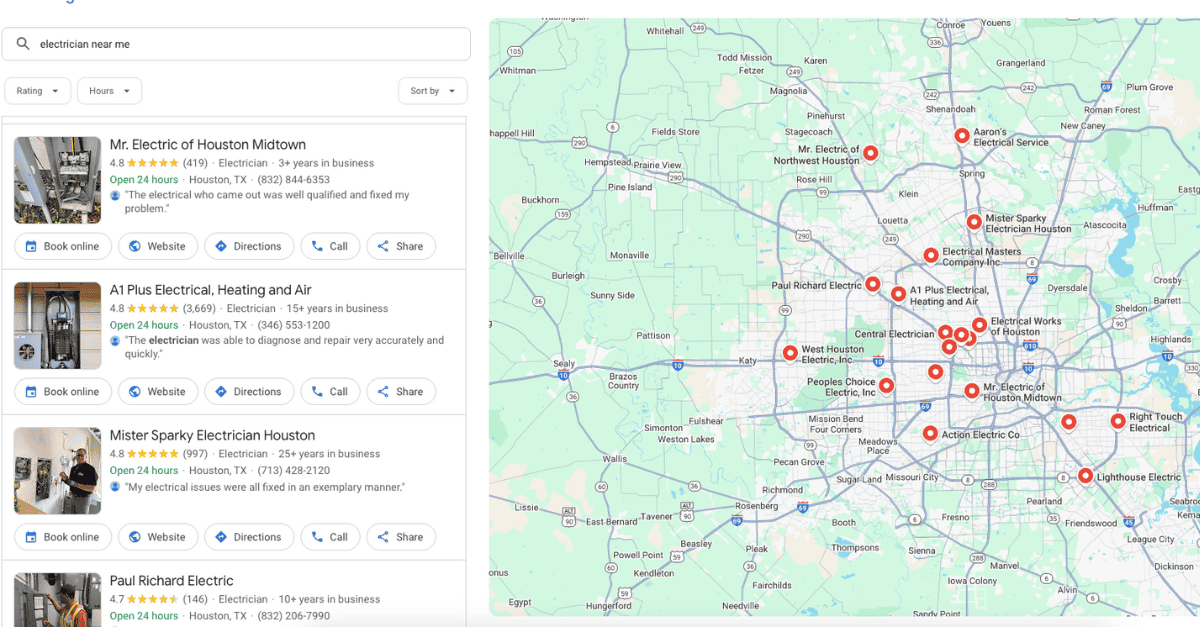The width and height of the screenshot is (1200, 627).
Task: Book online with Mister Sparky Electrician Houston
Action: tap(62, 537)
